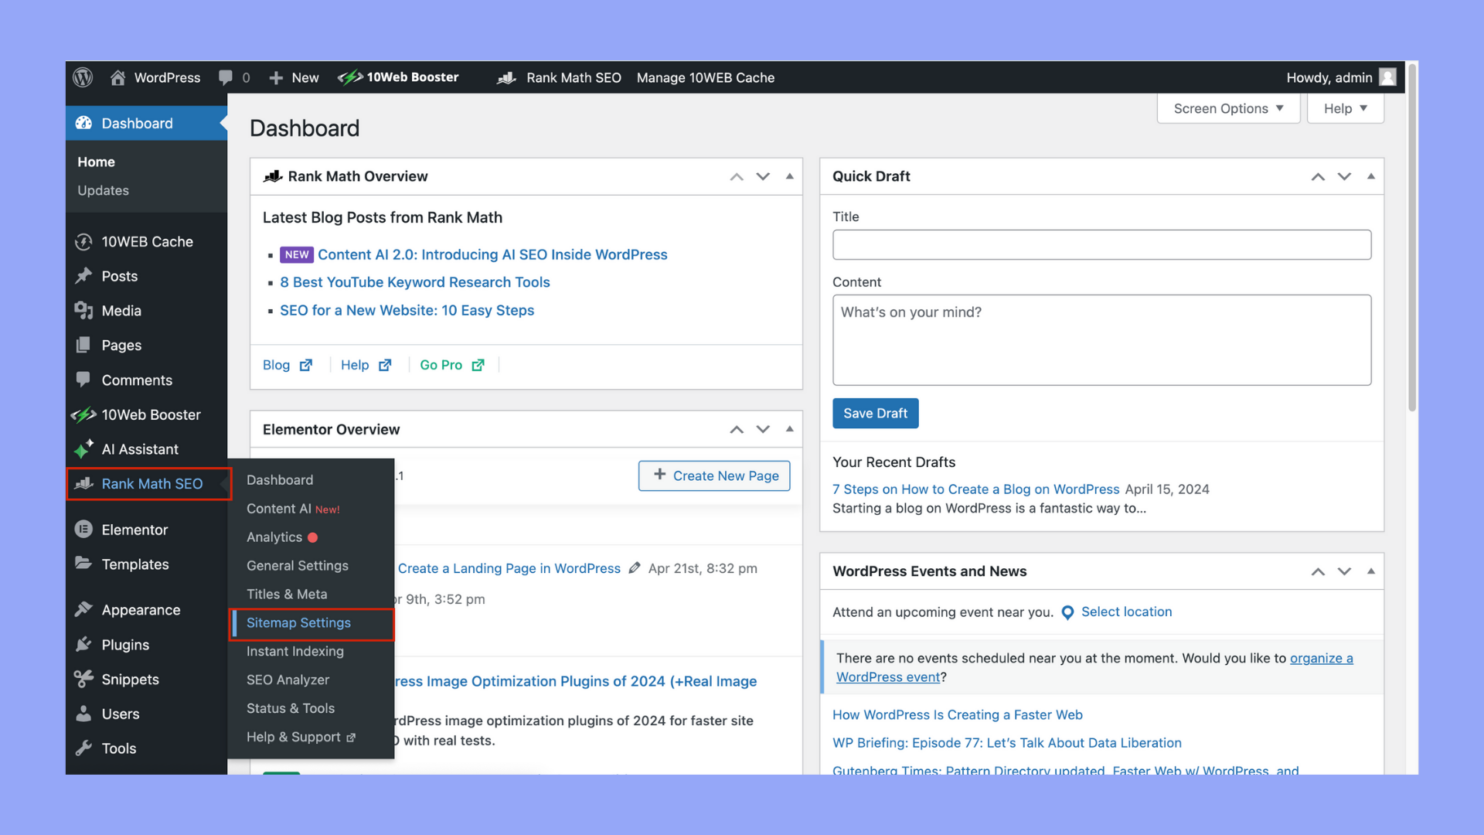Open the Go Pro link

point(441,365)
